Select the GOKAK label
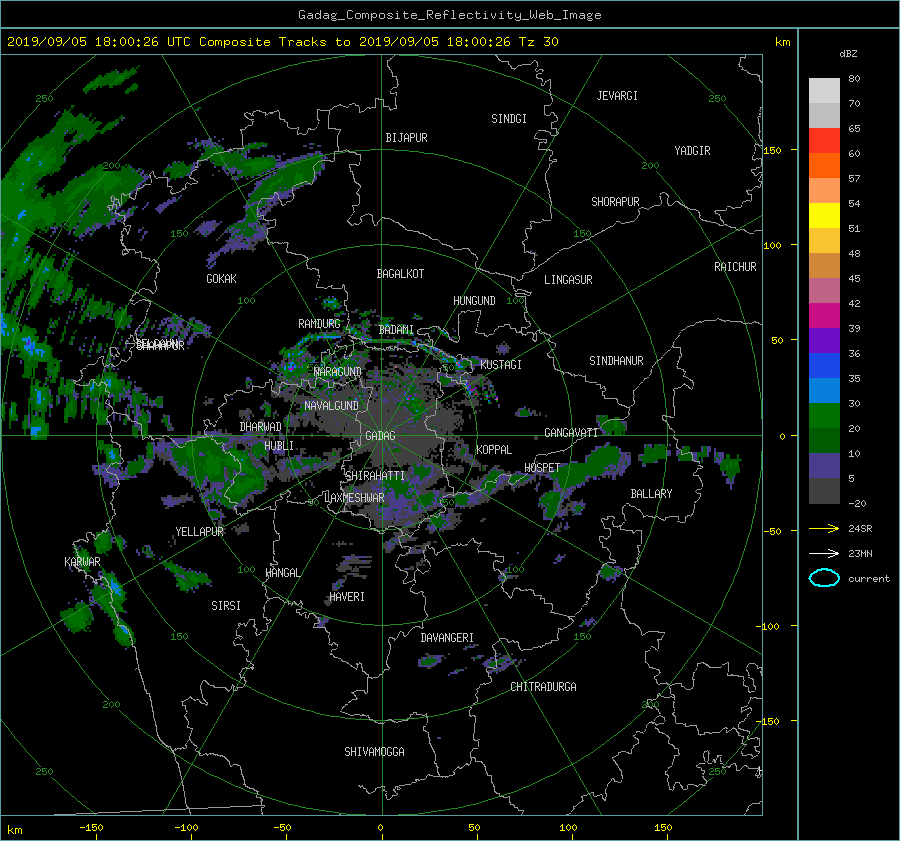 click(222, 279)
